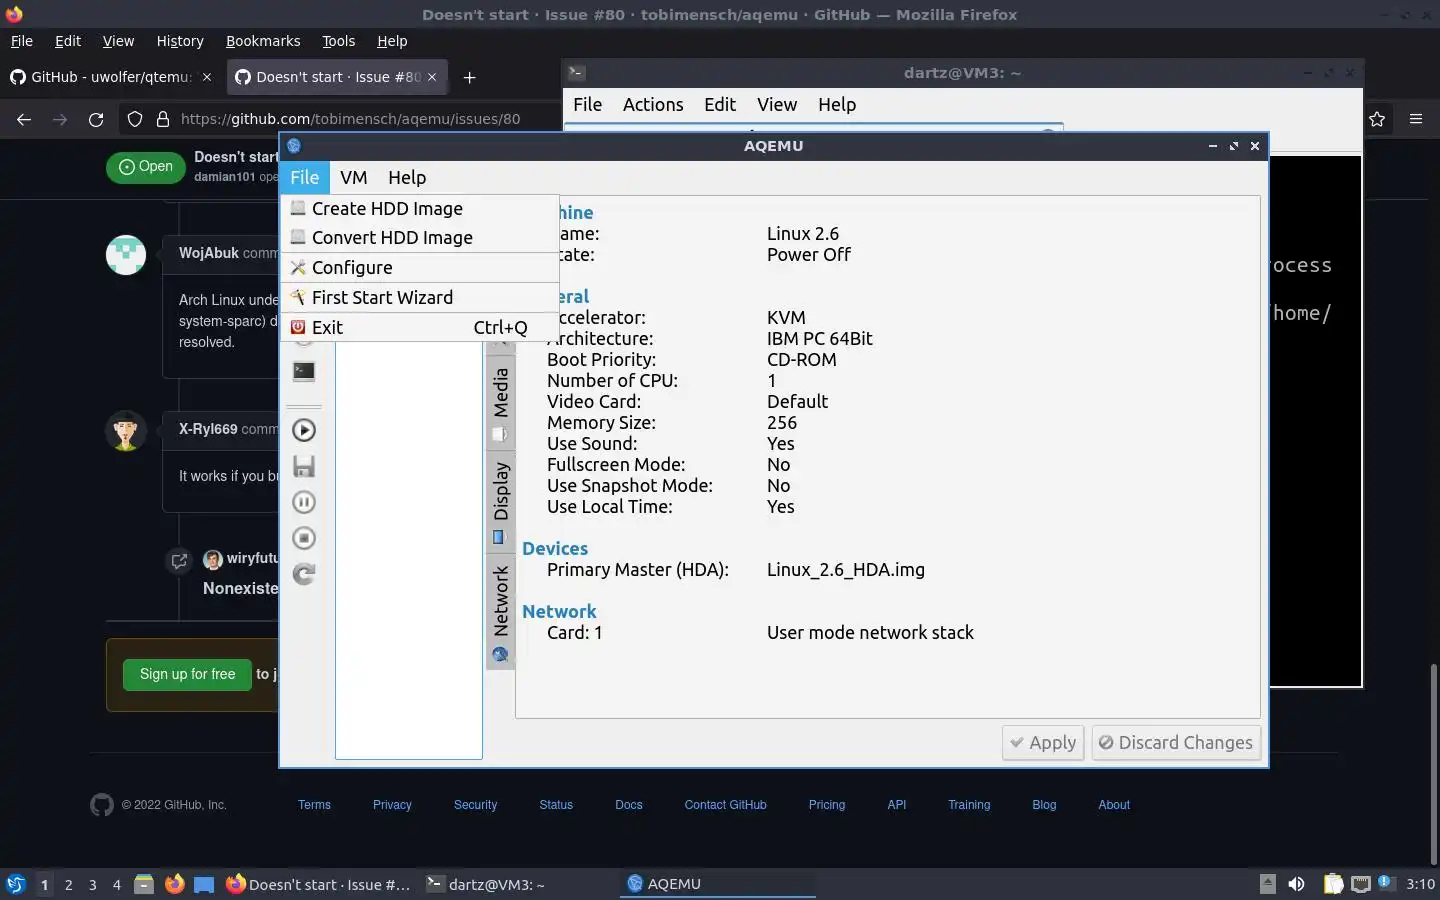The width and height of the screenshot is (1440, 900).
Task: Open the Contact GitHub footer link
Action: [726, 805]
